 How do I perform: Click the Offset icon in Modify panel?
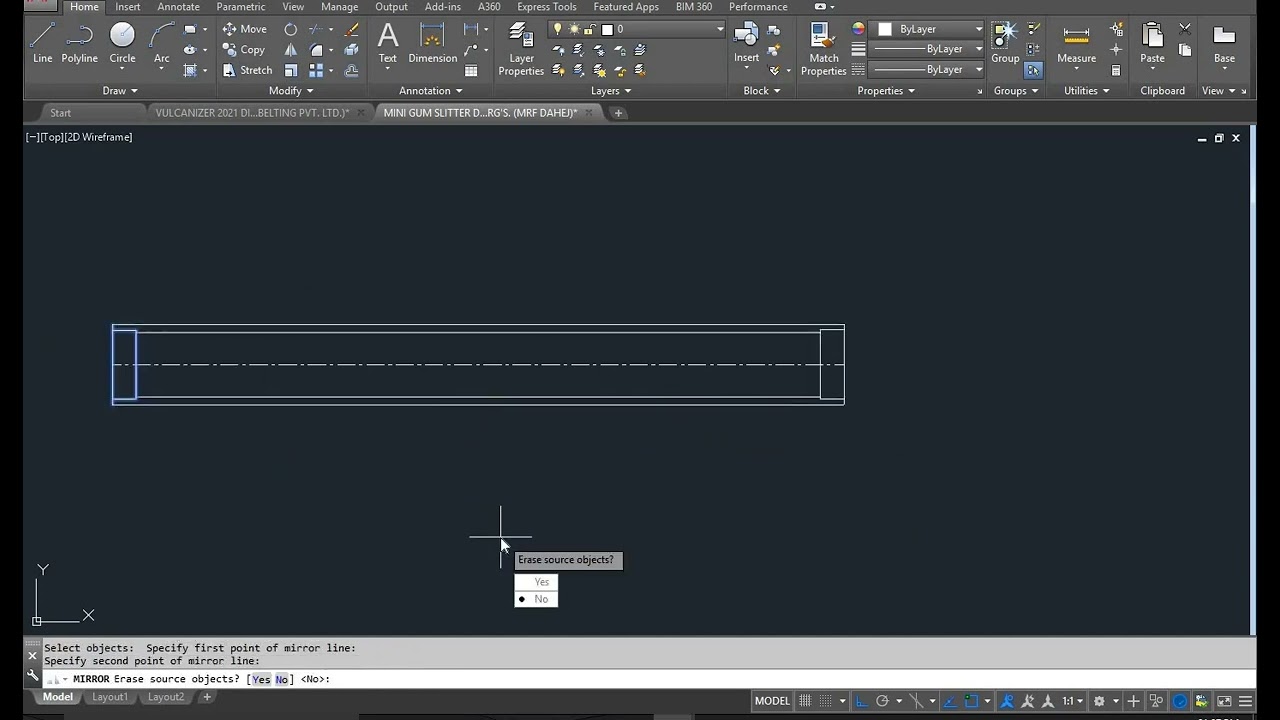351,70
